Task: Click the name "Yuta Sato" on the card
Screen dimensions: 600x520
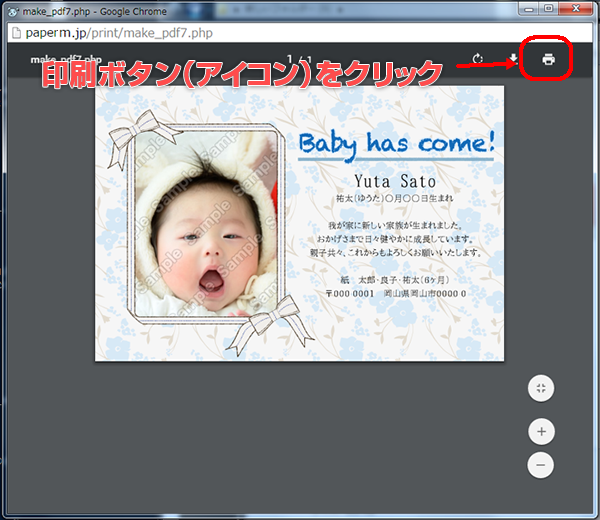Action: (396, 182)
